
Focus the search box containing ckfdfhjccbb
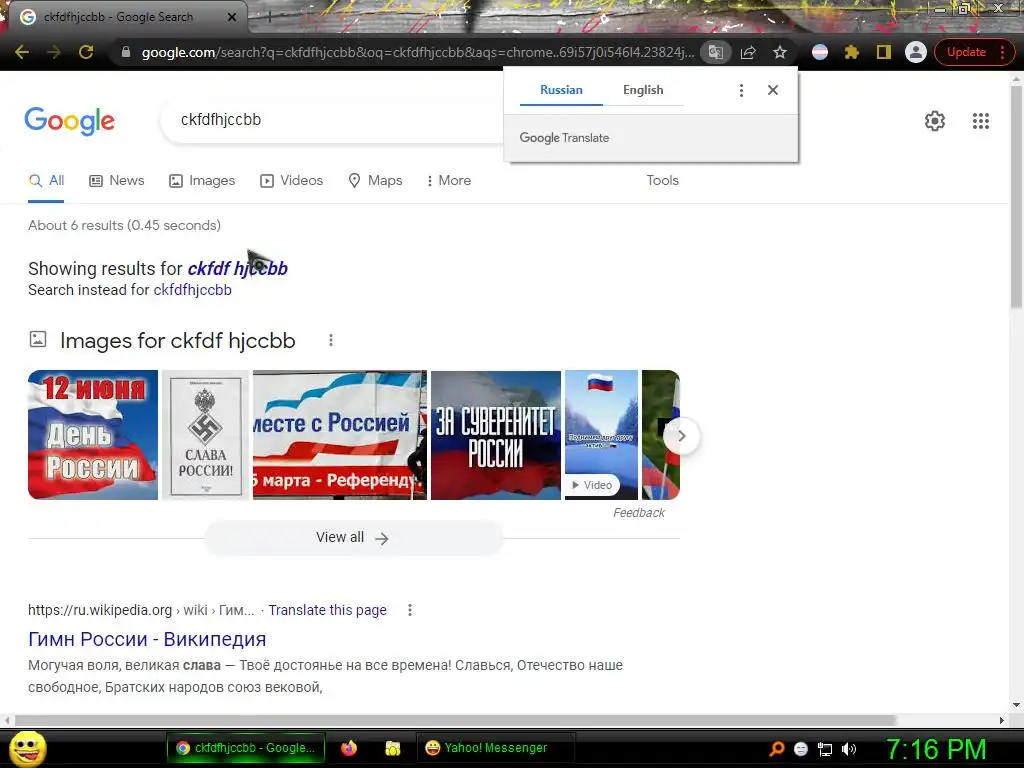tap(333, 120)
